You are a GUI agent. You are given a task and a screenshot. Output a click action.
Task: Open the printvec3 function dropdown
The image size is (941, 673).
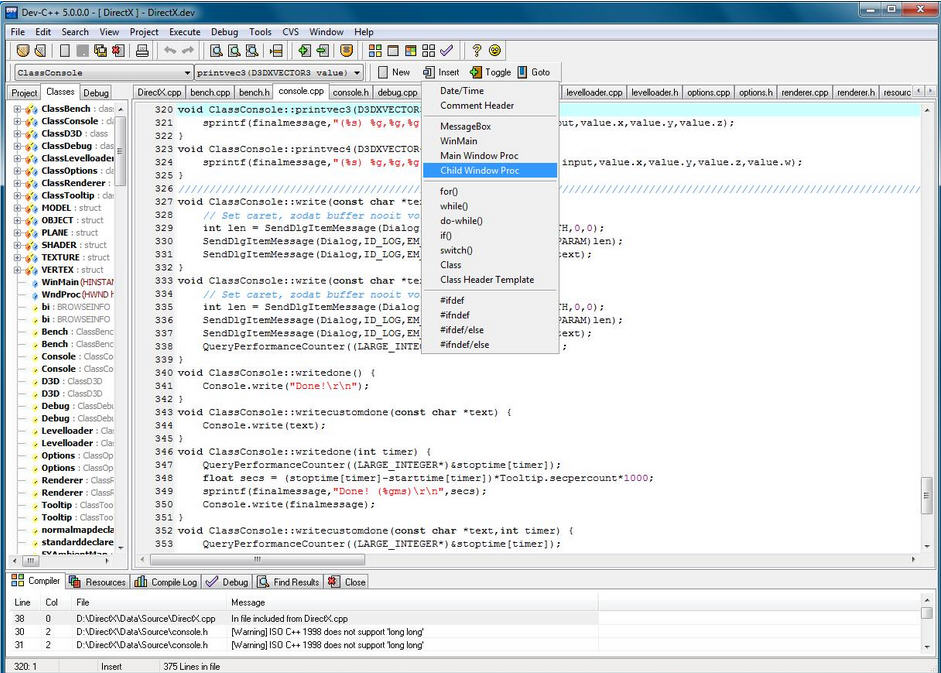tap(357, 73)
